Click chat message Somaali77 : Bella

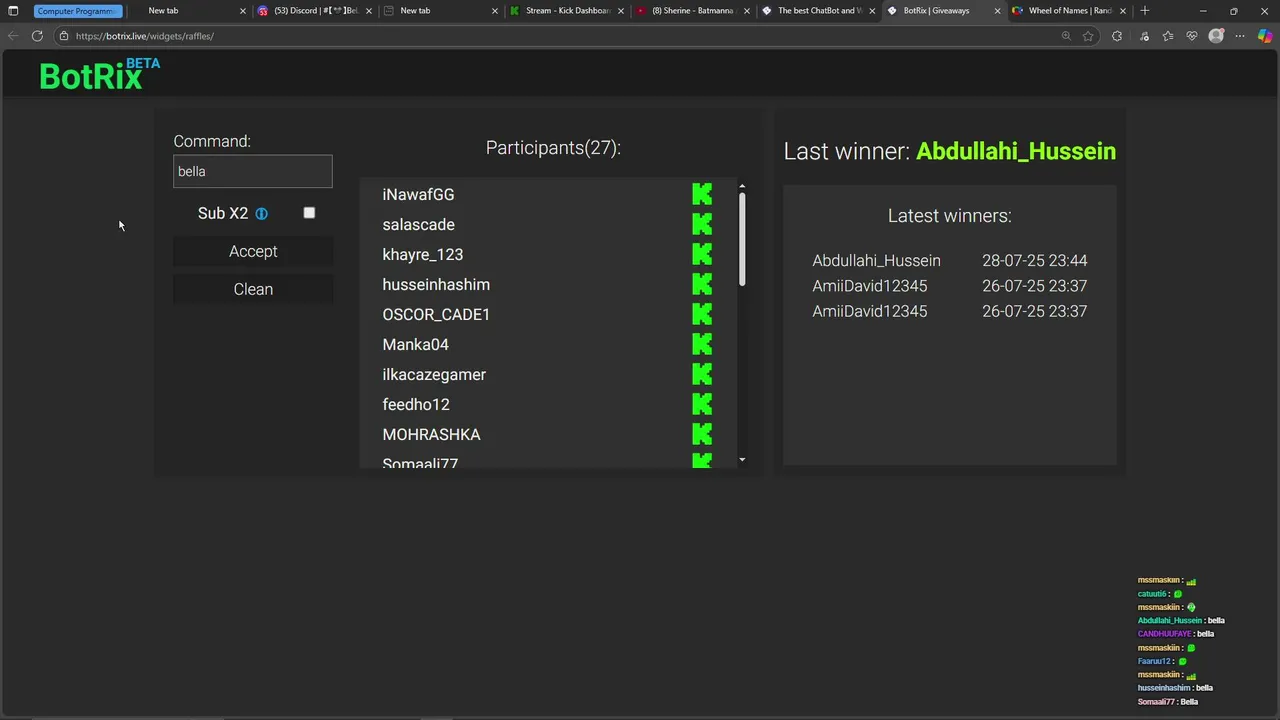coord(1167,702)
